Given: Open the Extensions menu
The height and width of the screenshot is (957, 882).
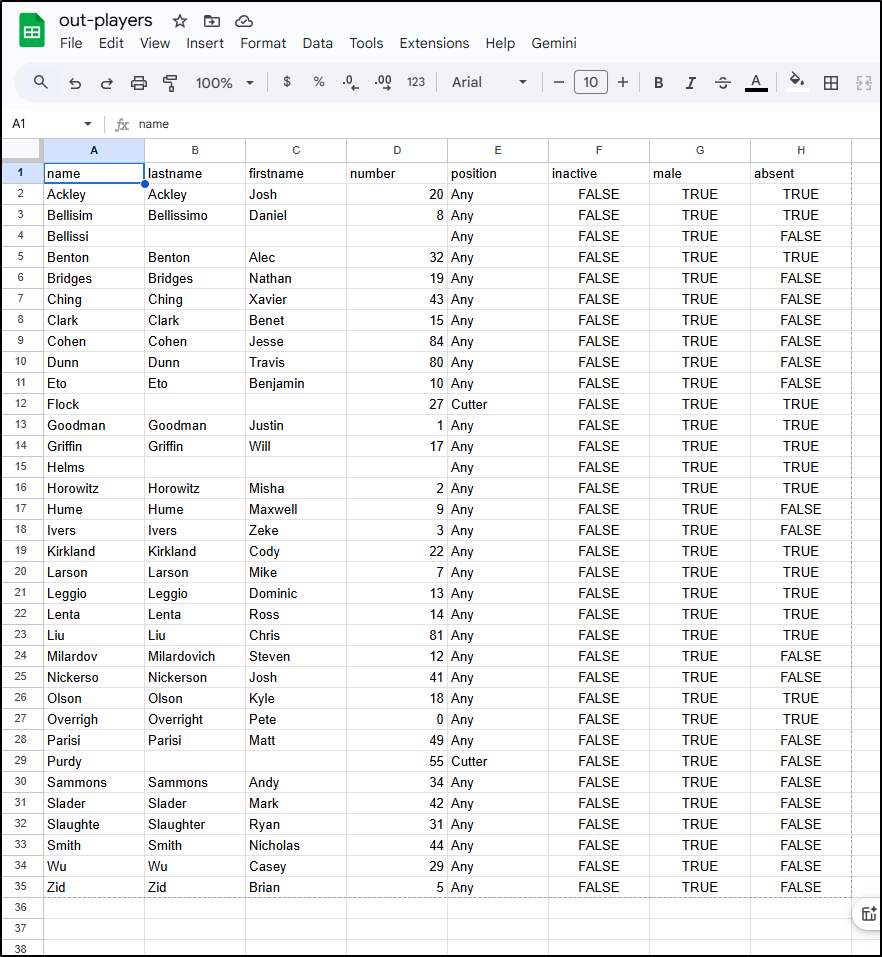Looking at the screenshot, I should pos(434,43).
